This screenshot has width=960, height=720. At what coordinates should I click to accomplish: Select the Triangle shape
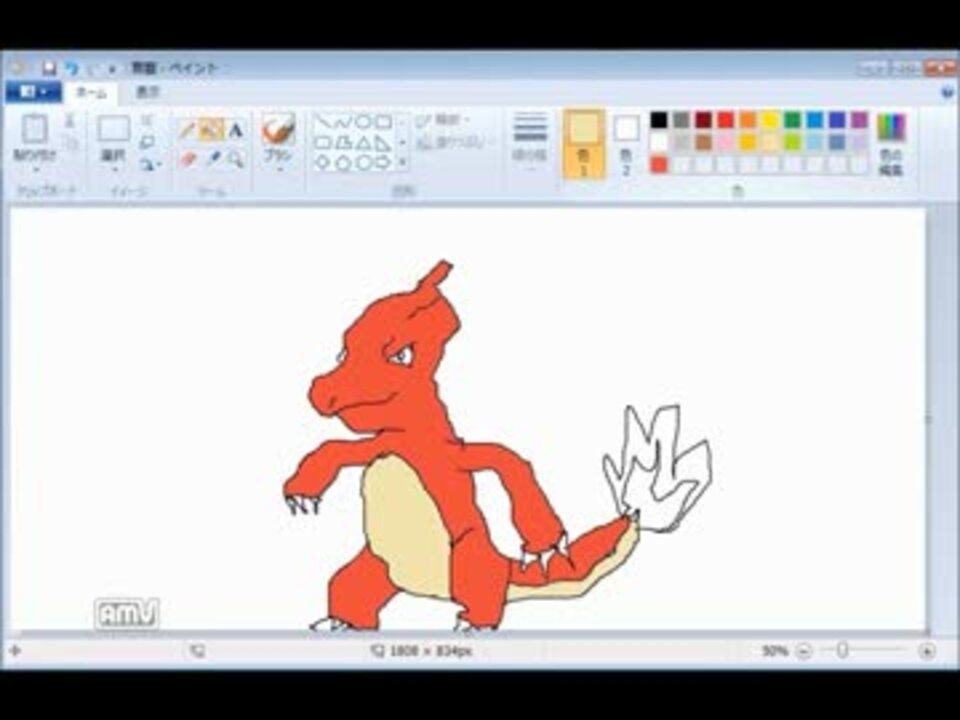click(364, 143)
